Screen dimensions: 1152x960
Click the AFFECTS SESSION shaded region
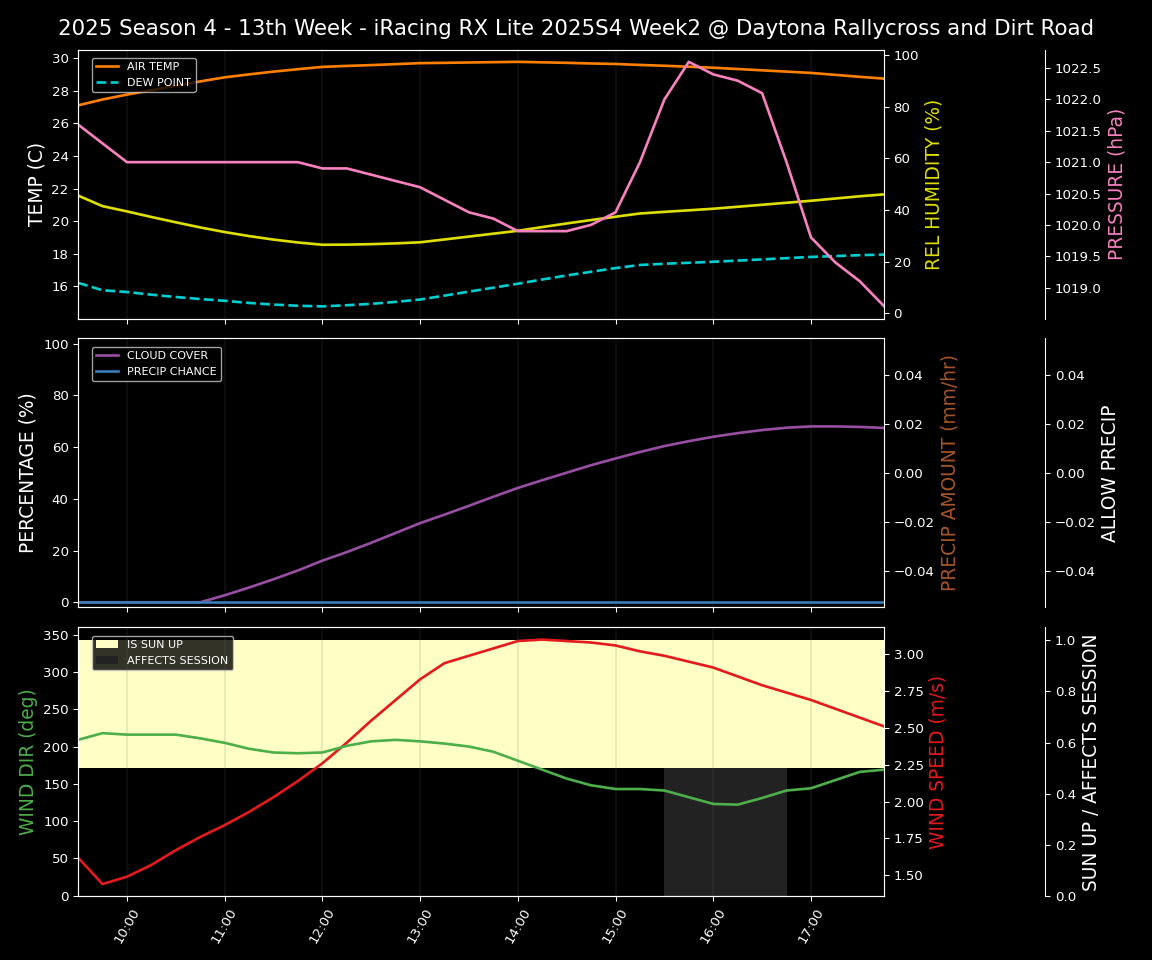(725, 830)
